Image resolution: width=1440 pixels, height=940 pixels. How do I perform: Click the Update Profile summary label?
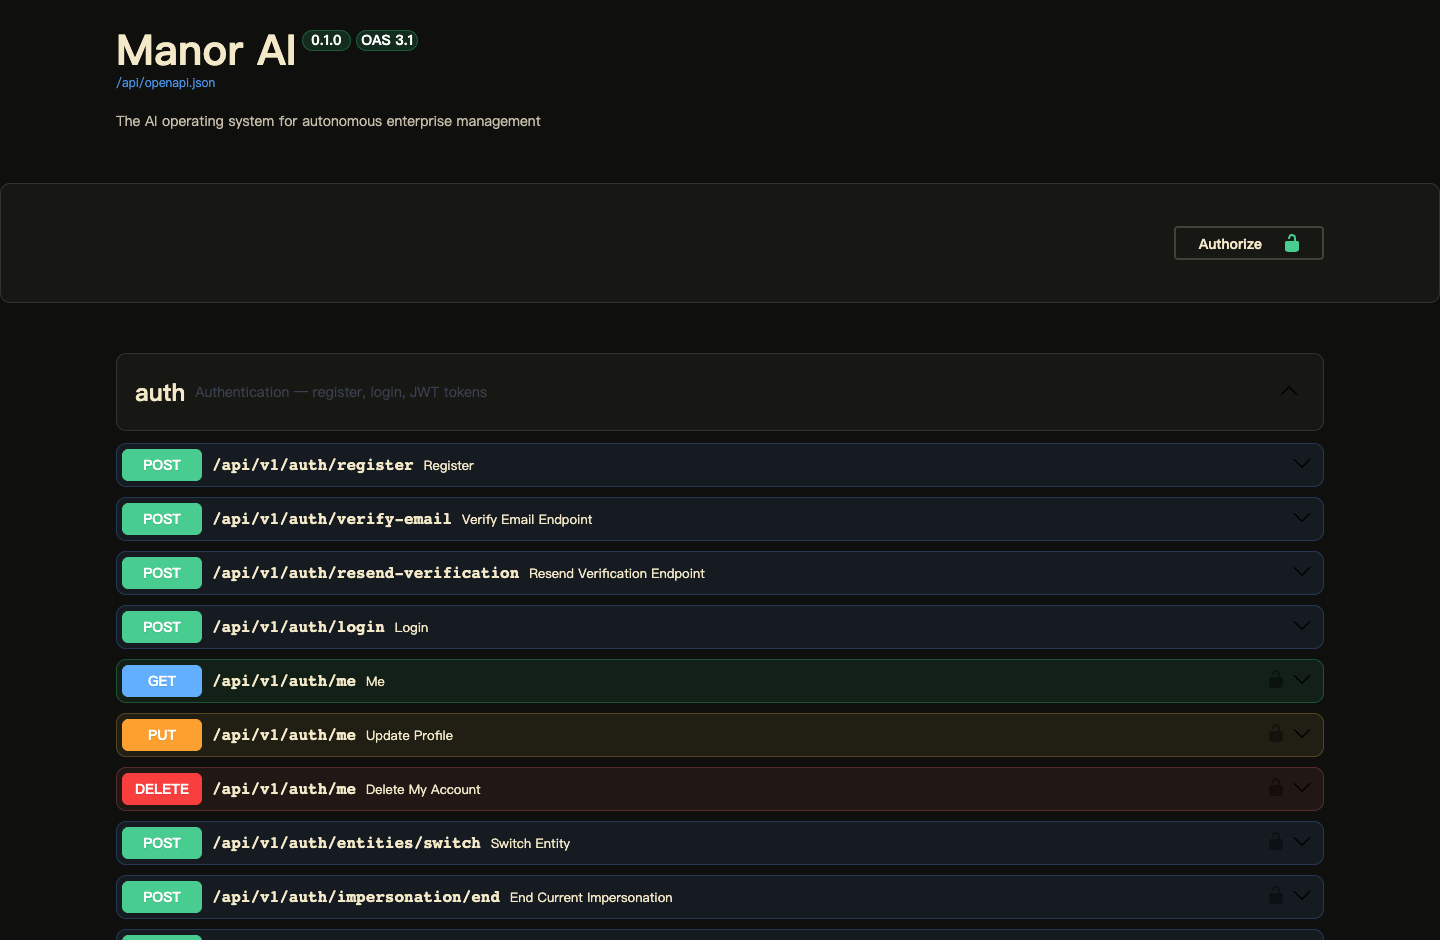[x=409, y=736]
